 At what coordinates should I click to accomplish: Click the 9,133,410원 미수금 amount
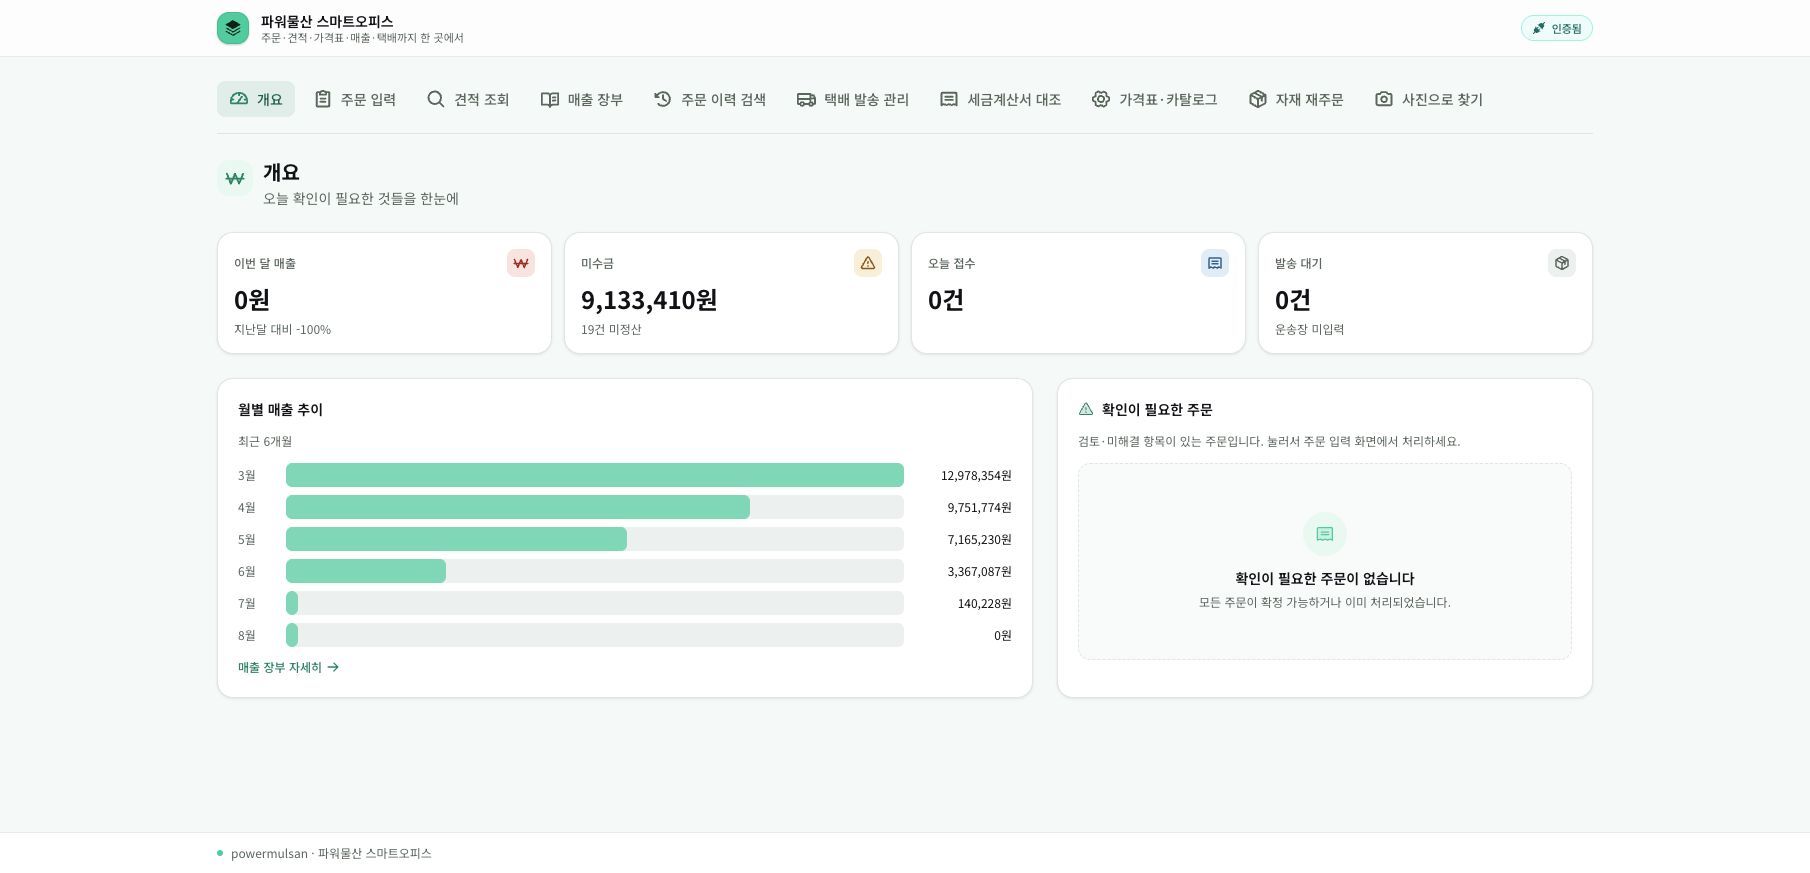point(649,300)
